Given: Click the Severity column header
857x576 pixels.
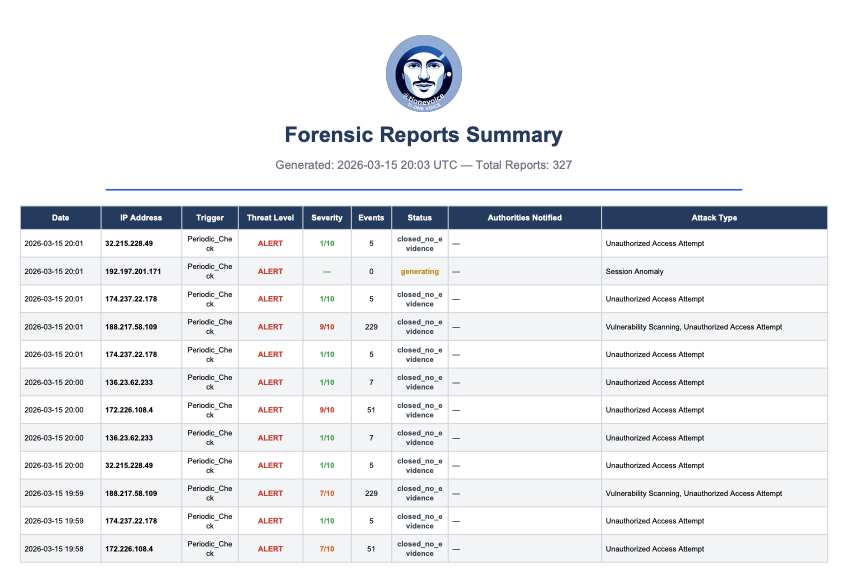Looking at the screenshot, I should coord(327,218).
